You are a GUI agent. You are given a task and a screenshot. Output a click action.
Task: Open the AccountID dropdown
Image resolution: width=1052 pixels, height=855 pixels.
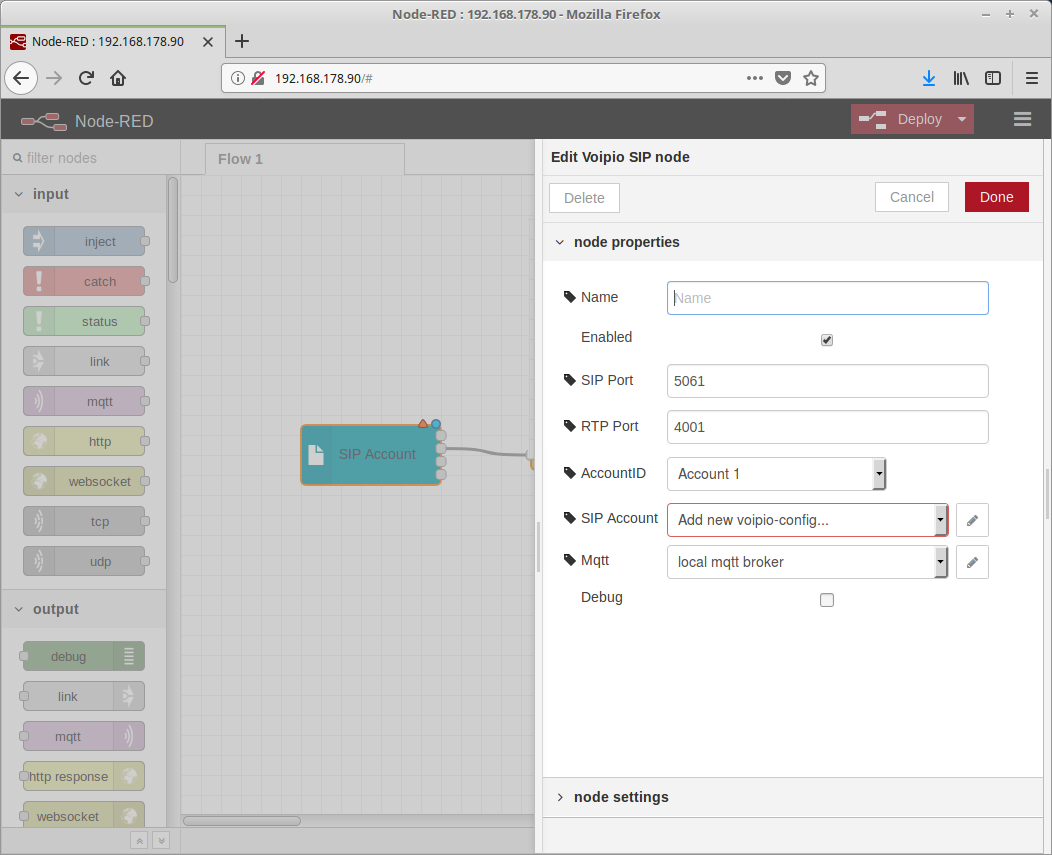[776, 474]
